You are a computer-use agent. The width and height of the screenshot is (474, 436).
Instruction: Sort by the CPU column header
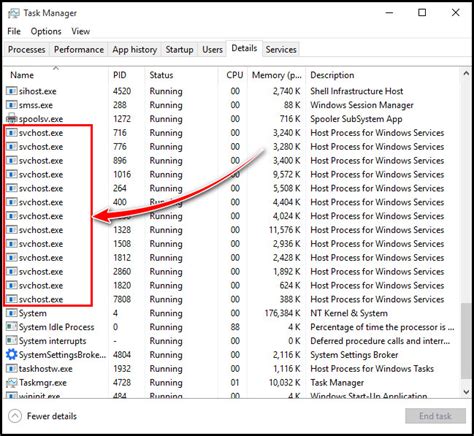click(x=233, y=75)
